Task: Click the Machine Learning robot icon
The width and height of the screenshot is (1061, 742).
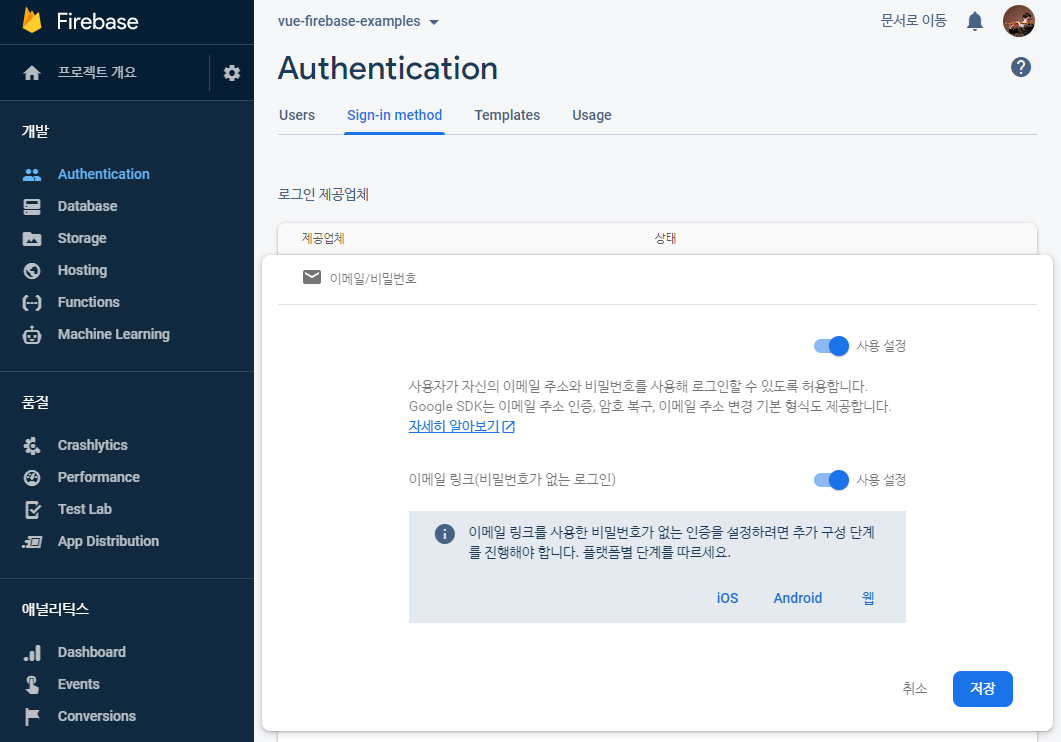Action: point(32,335)
